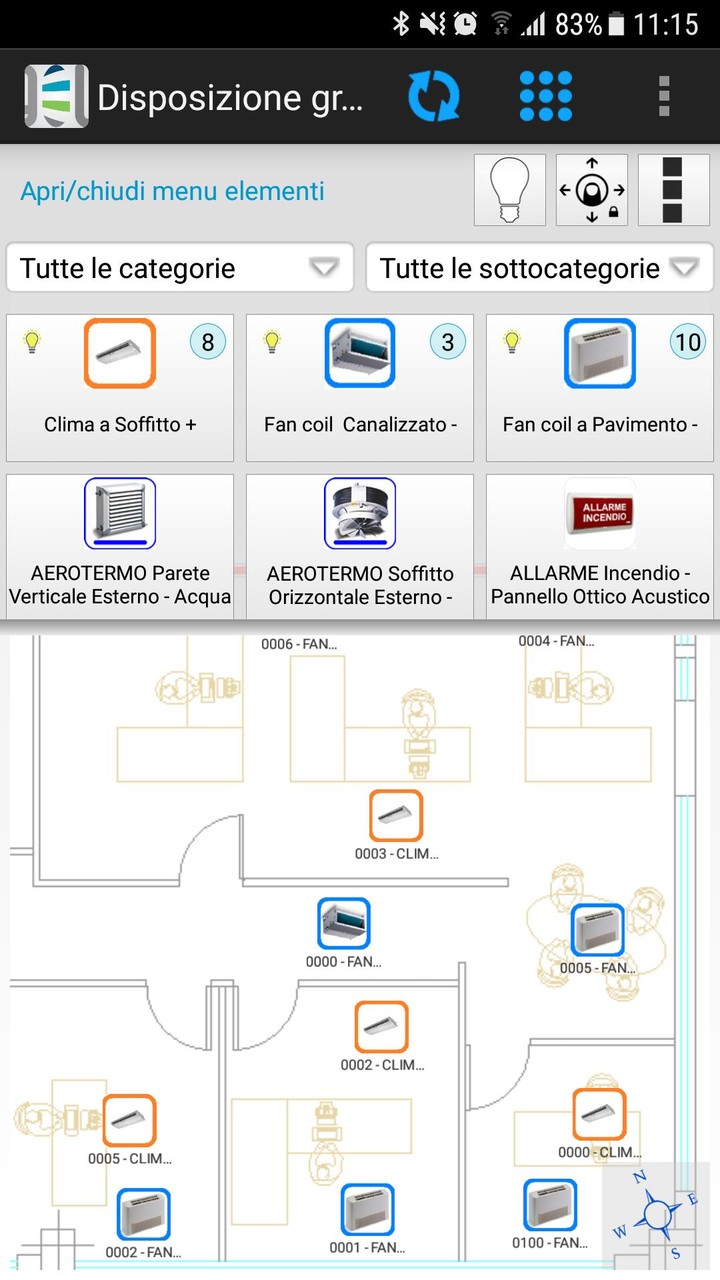Image resolution: width=720 pixels, height=1280 pixels.
Task: Expand the Tutte le sottocategorie dropdown
Action: [539, 268]
